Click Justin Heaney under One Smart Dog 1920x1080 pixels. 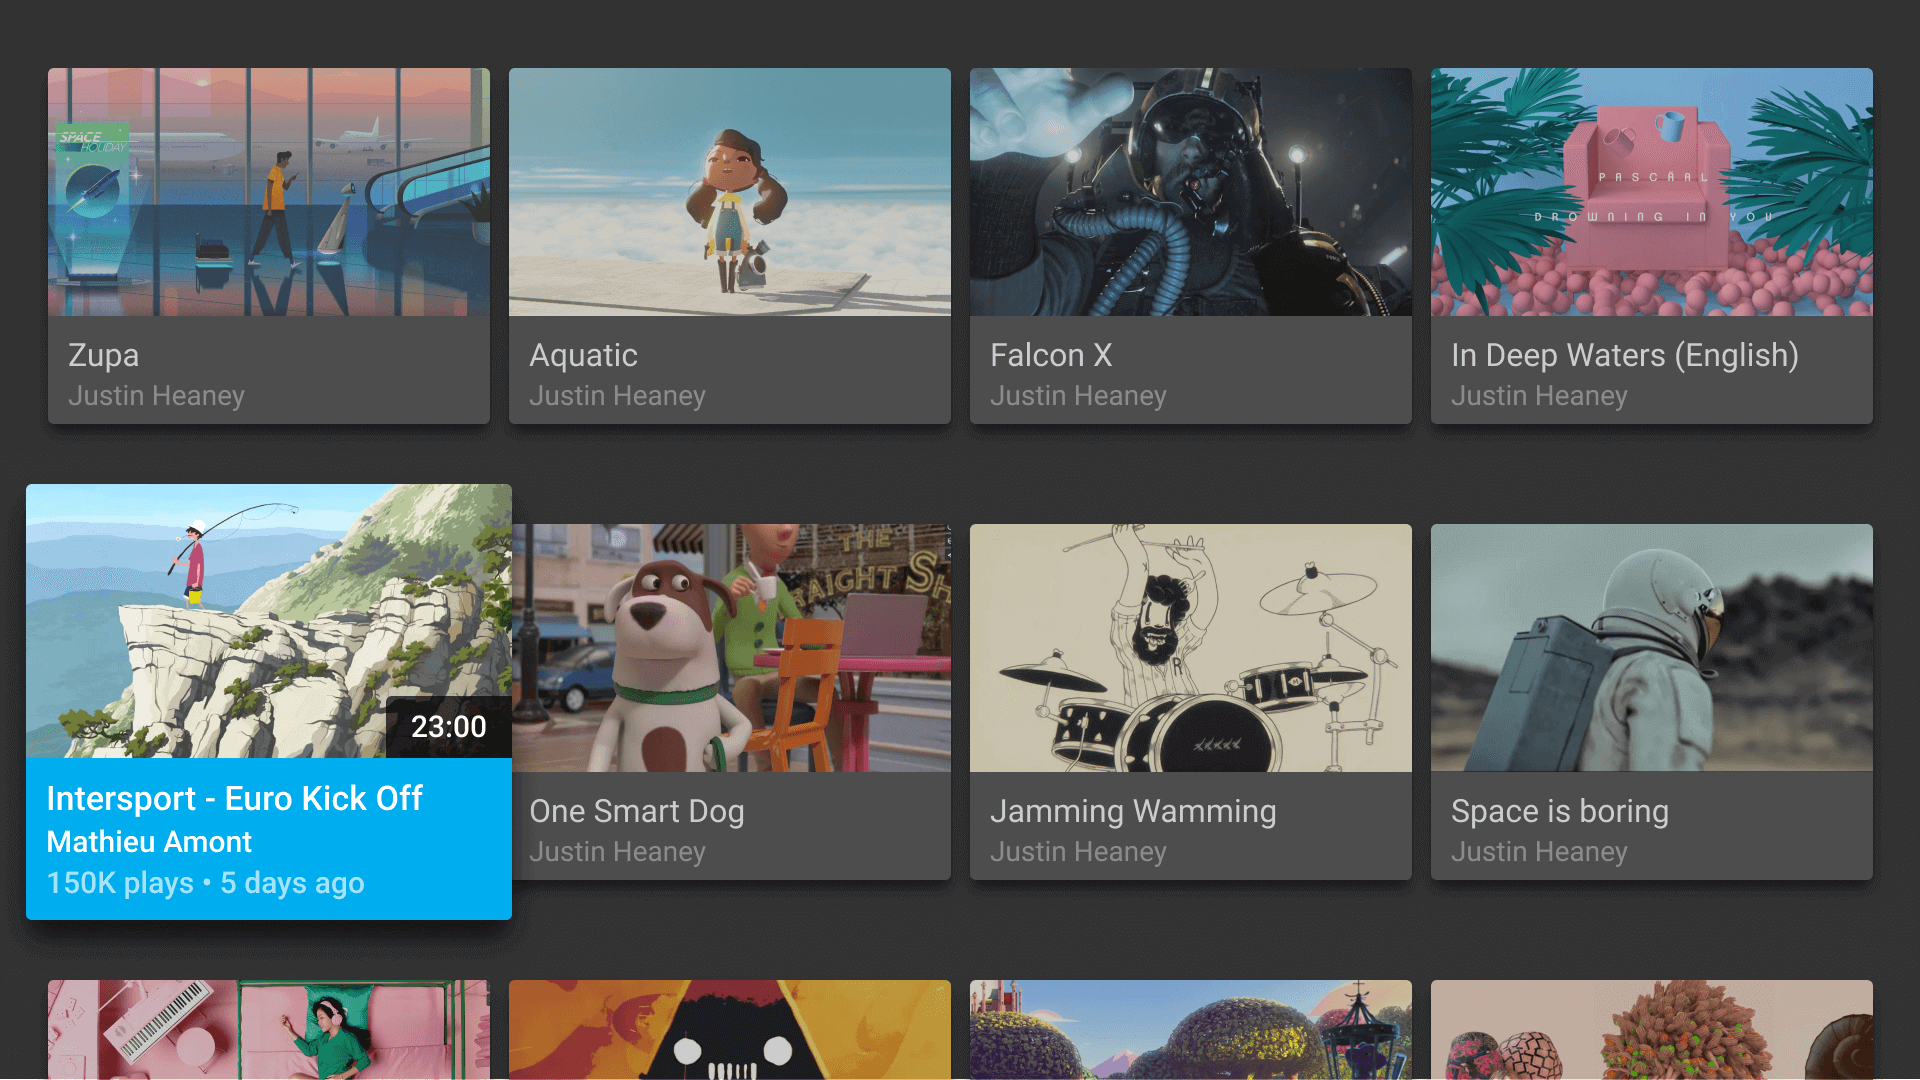click(617, 852)
